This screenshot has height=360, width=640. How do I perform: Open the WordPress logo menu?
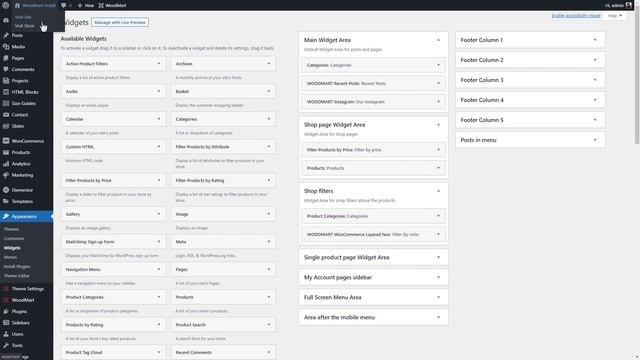(x=5, y=5)
